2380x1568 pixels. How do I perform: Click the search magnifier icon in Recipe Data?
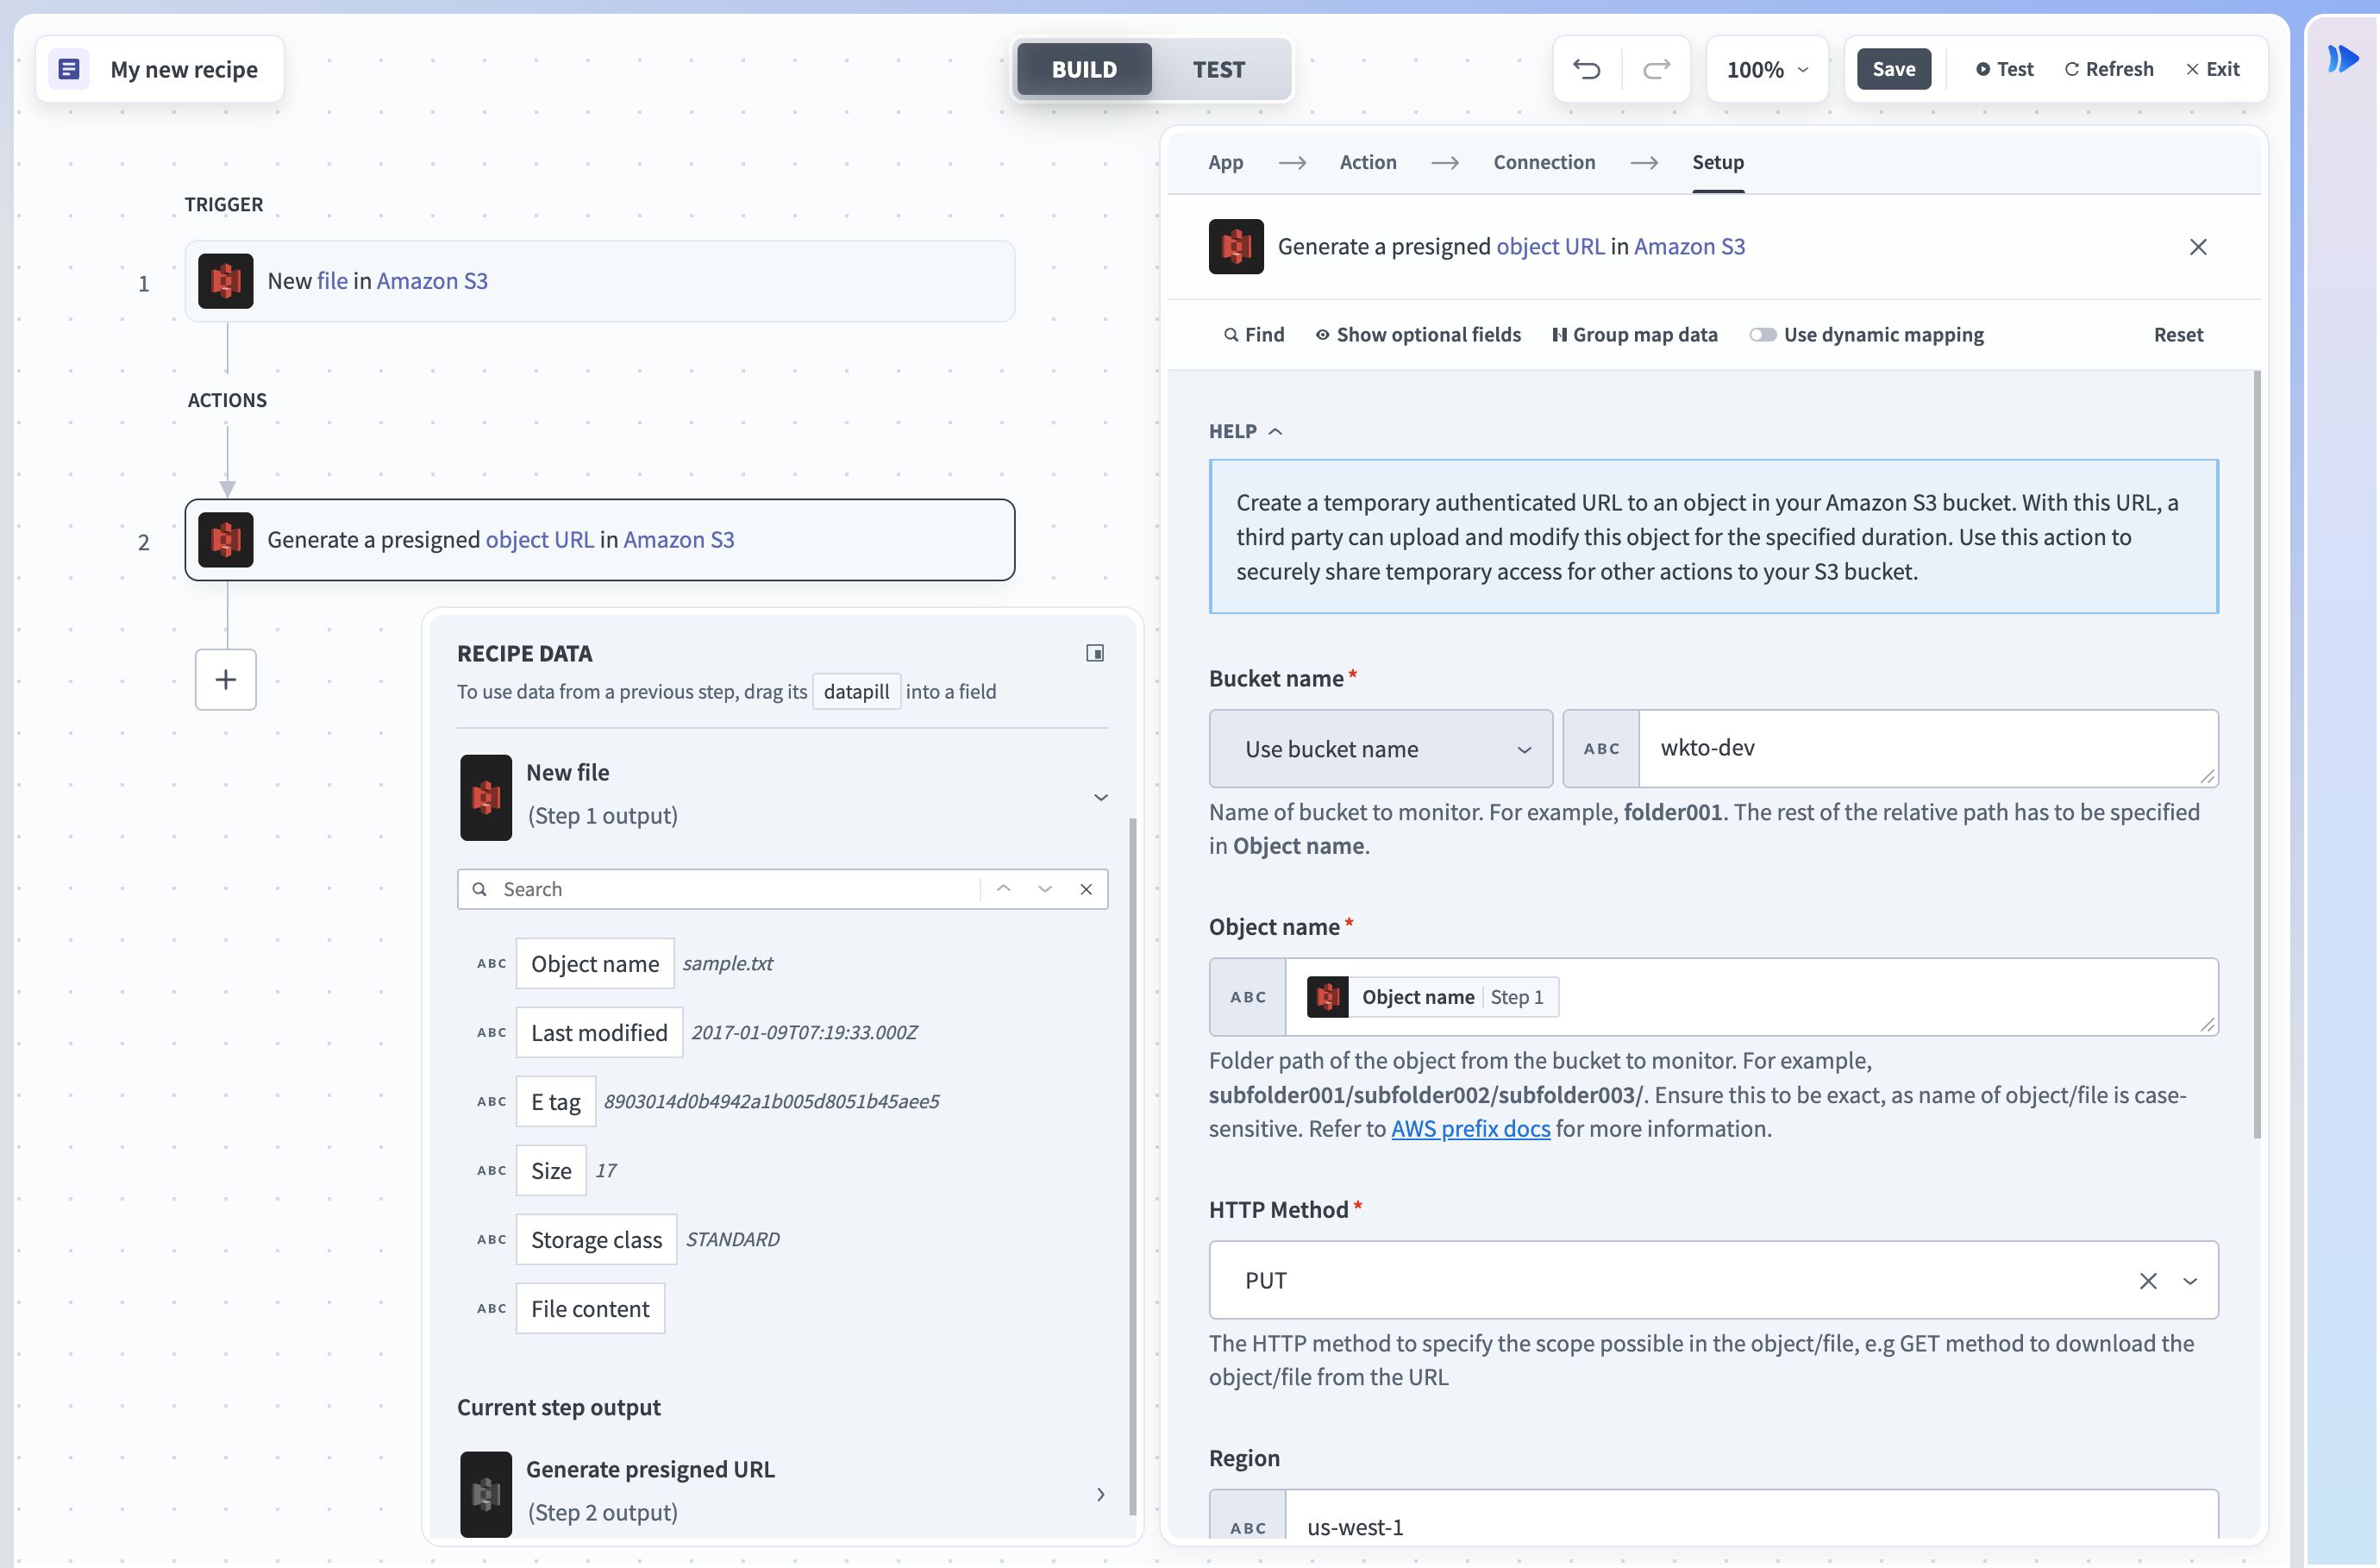[x=480, y=889]
